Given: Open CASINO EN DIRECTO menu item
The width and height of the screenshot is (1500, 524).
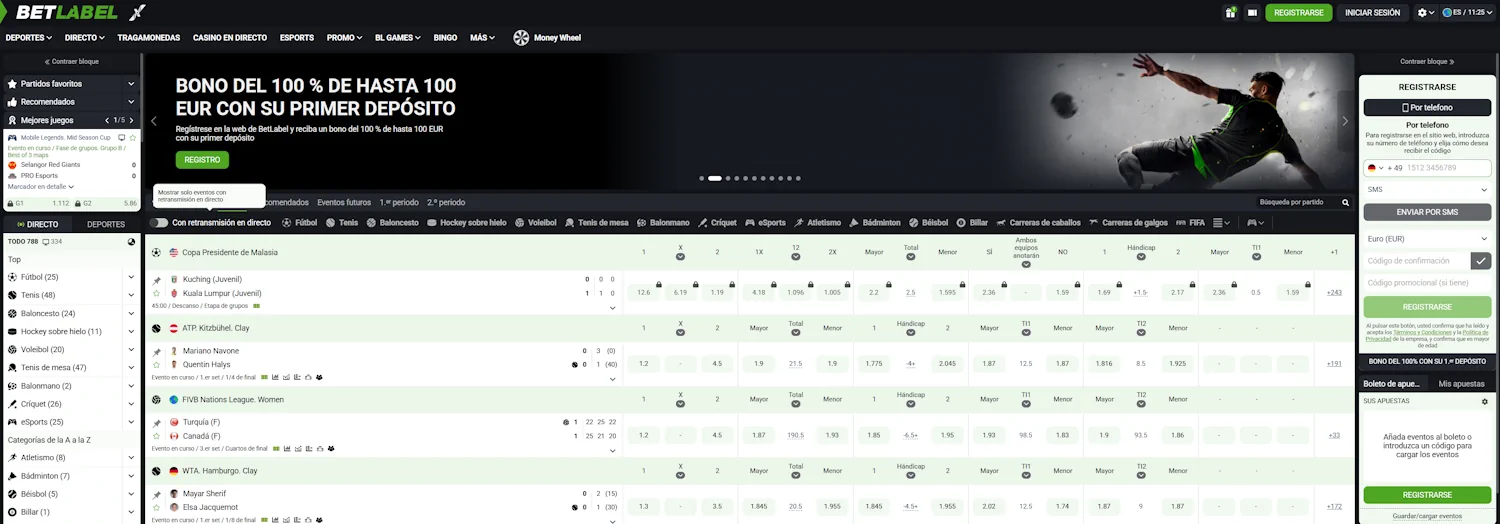Looking at the screenshot, I should pos(230,38).
